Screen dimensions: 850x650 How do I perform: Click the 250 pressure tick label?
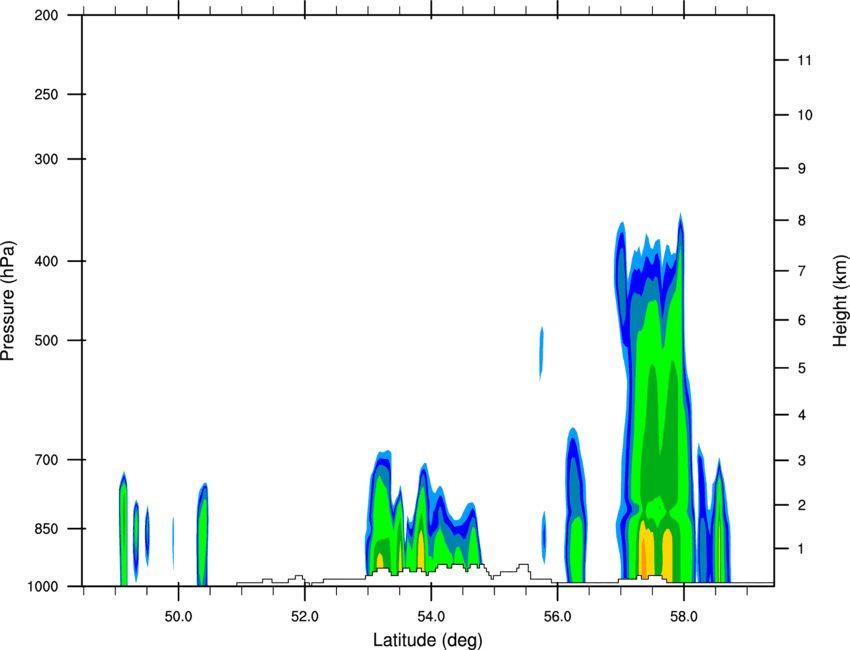[x=46, y=94]
